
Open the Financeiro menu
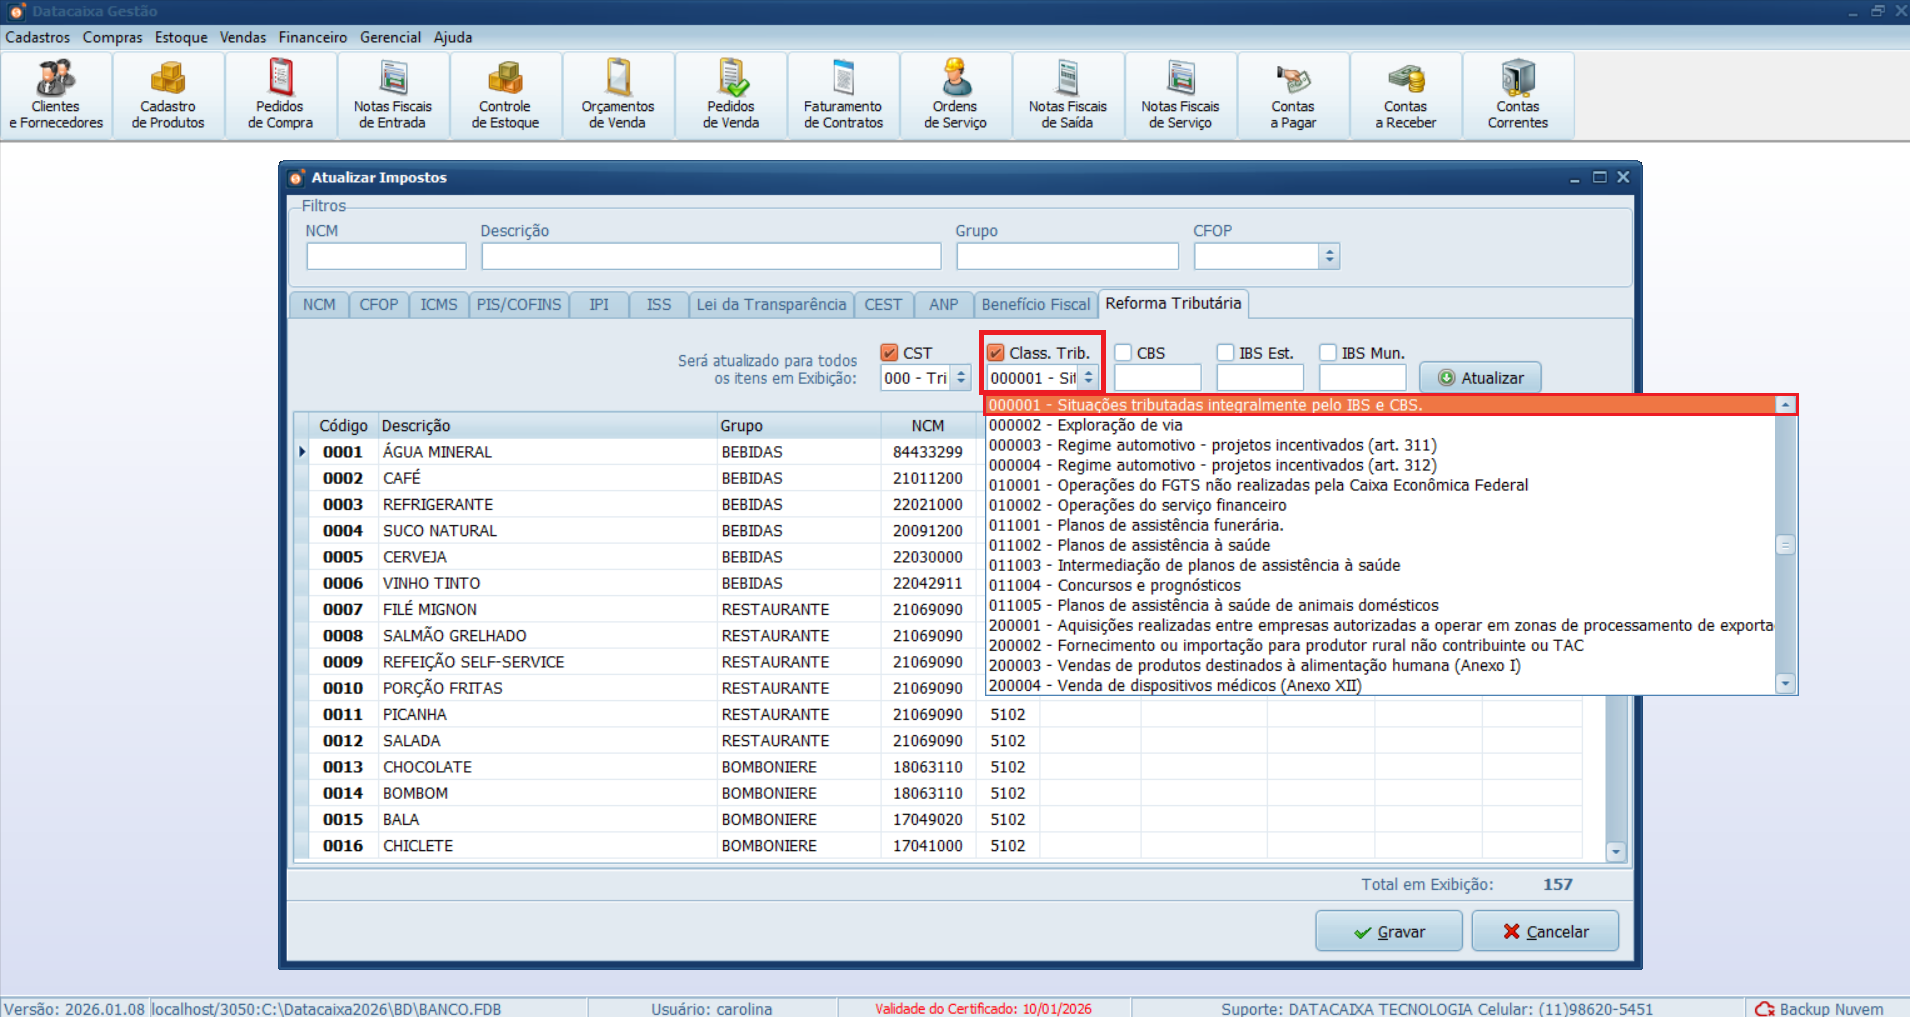[312, 37]
